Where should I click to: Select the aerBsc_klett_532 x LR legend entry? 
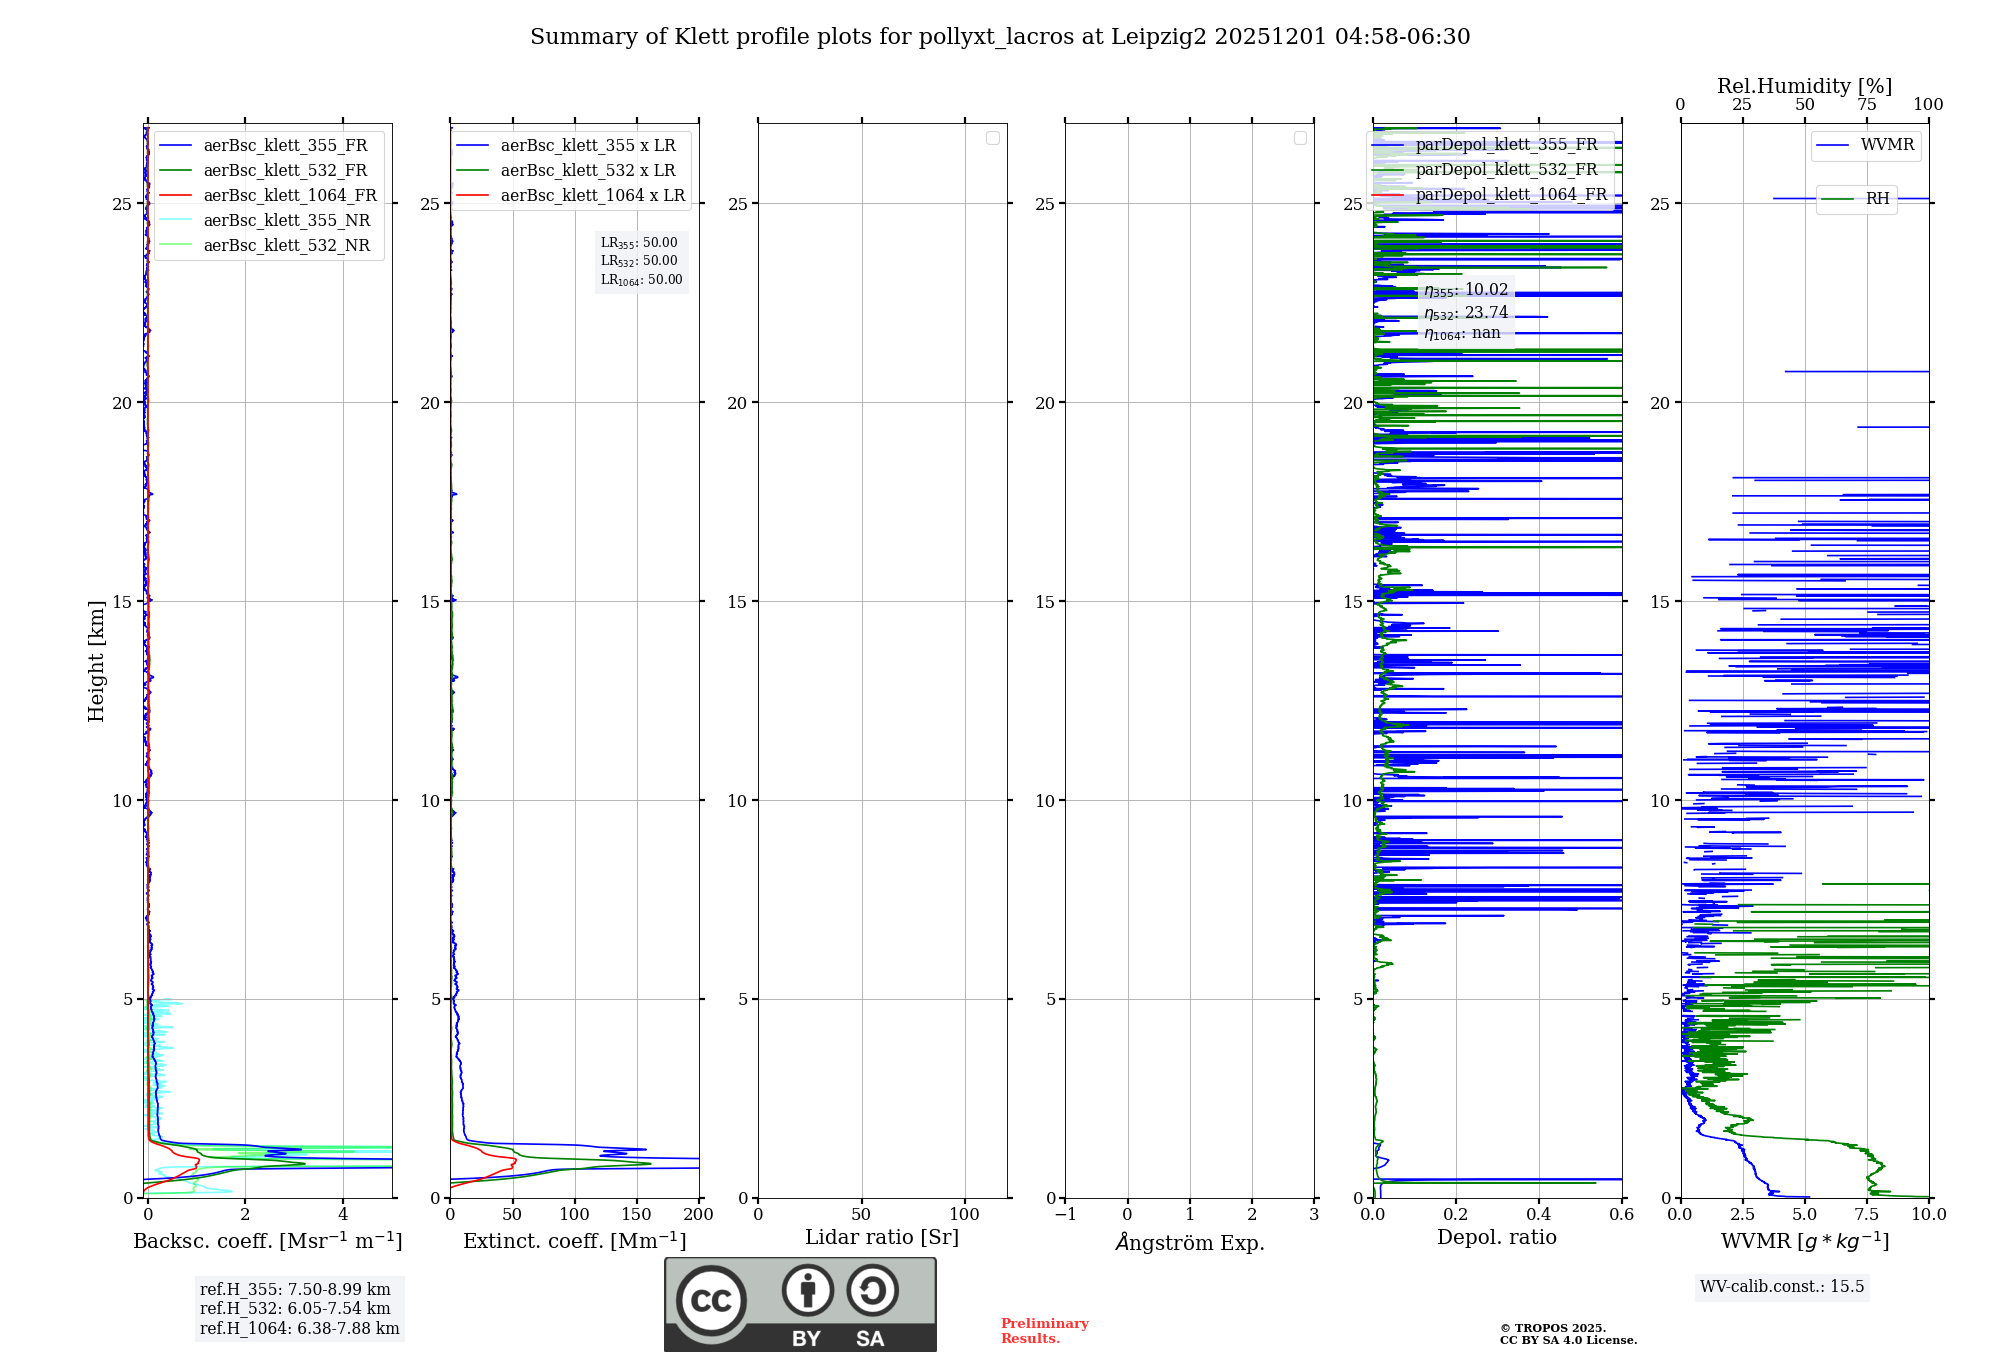tap(587, 171)
